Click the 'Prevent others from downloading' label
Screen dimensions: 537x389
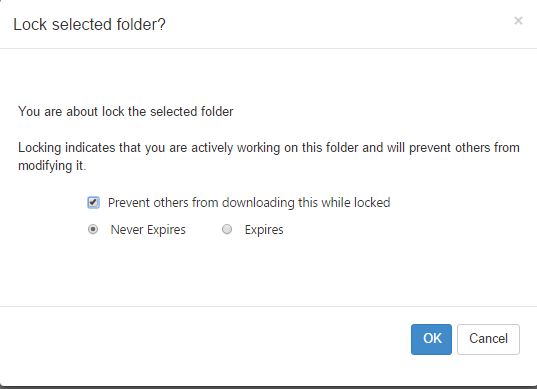coord(249,203)
